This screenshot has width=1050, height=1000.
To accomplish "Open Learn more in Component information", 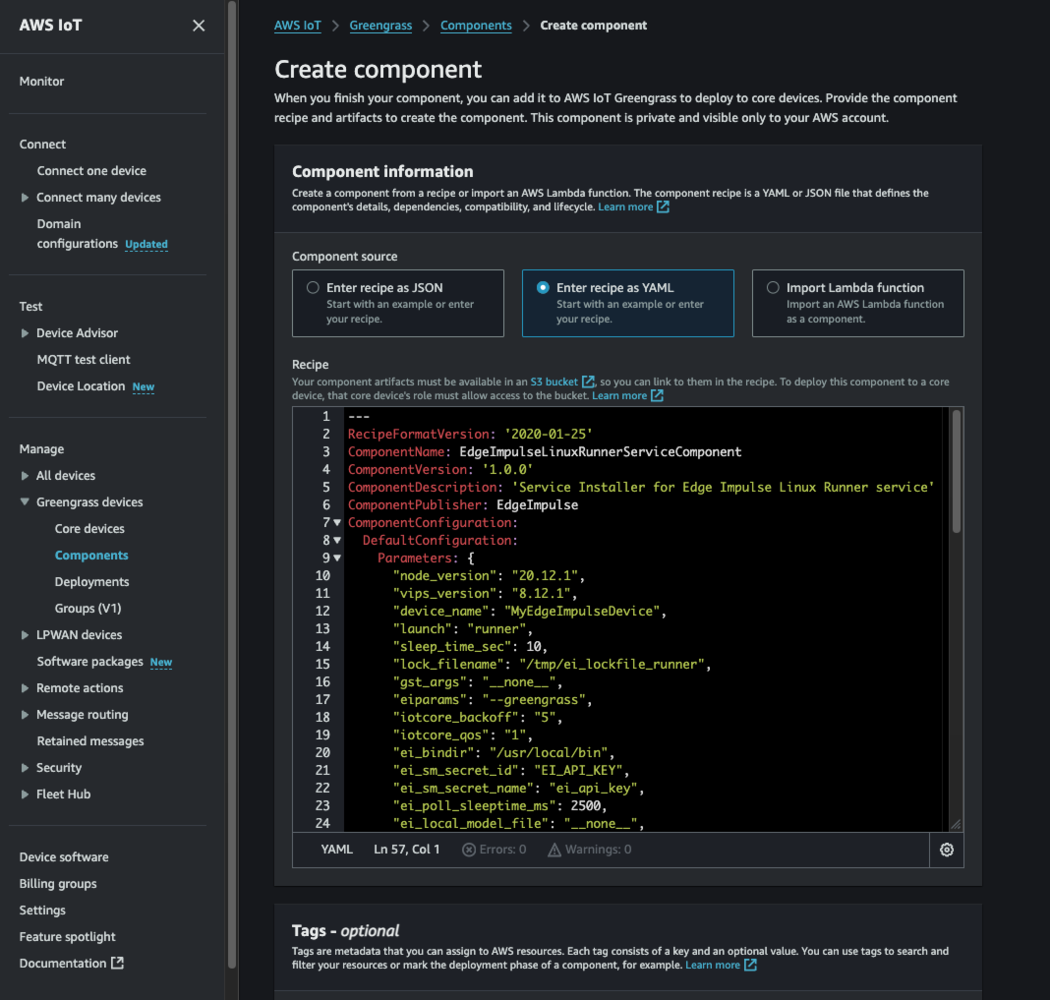I will [633, 207].
